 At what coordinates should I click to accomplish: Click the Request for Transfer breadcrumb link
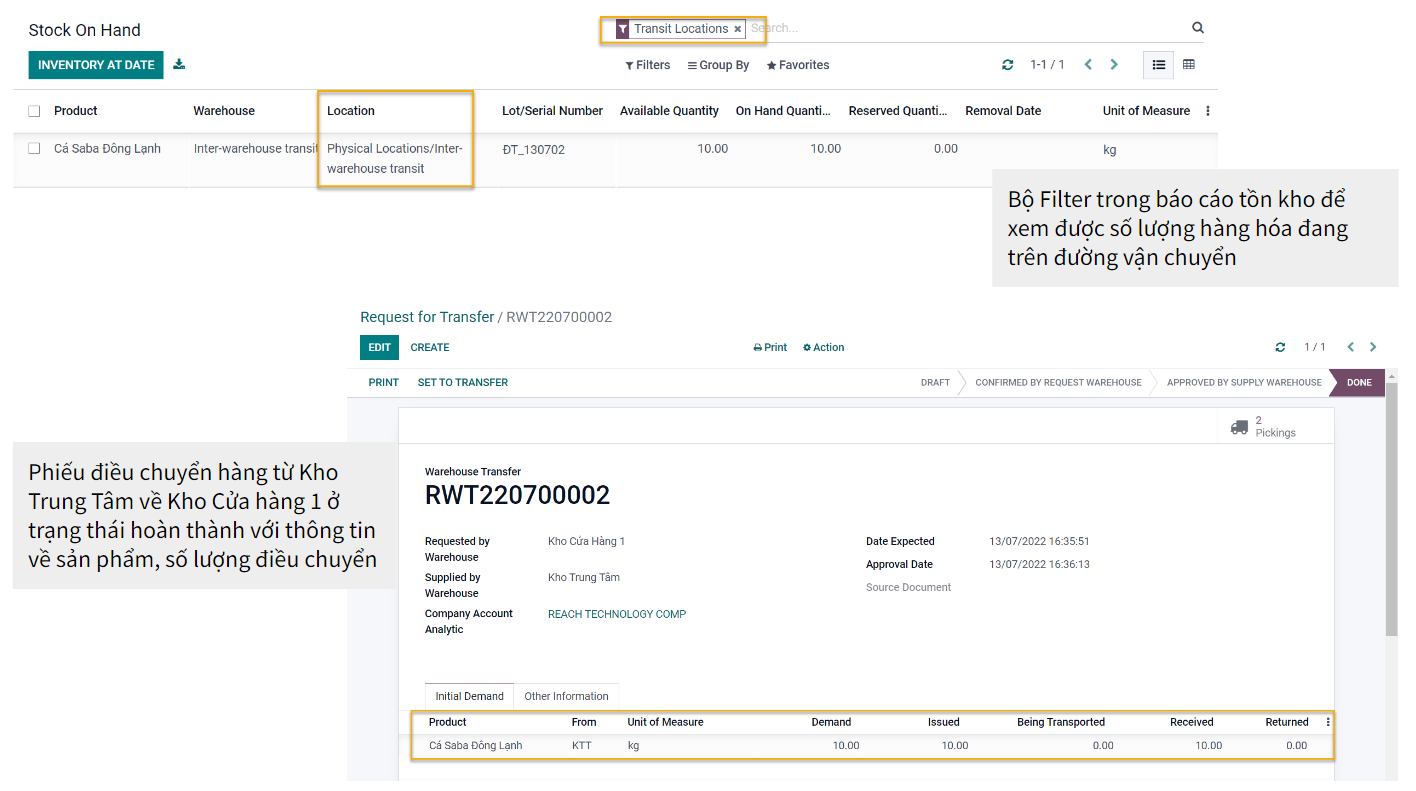click(427, 317)
